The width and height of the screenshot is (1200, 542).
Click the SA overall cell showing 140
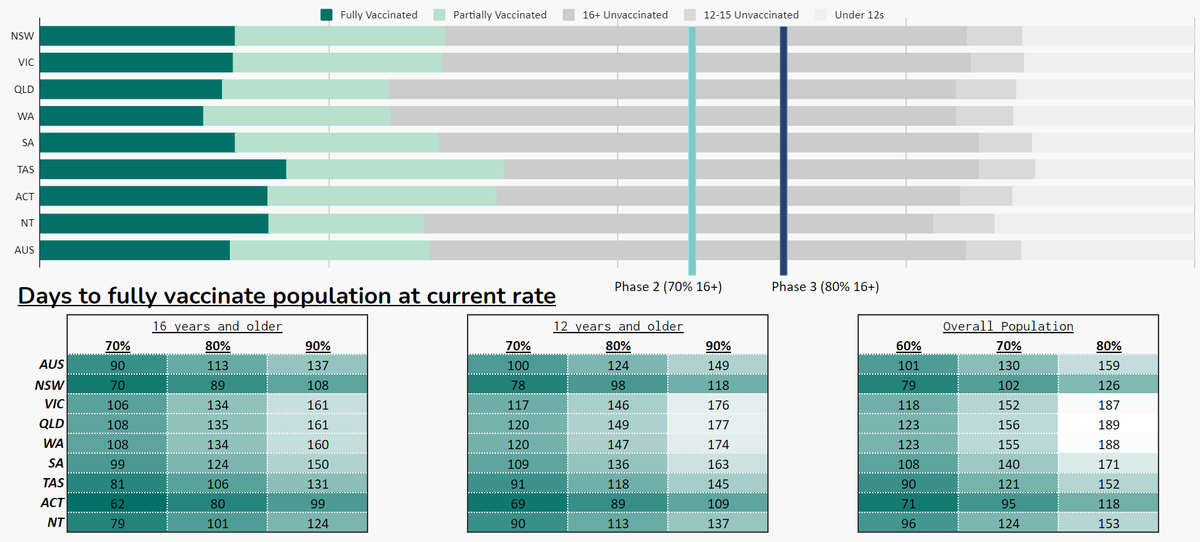tap(1008, 463)
